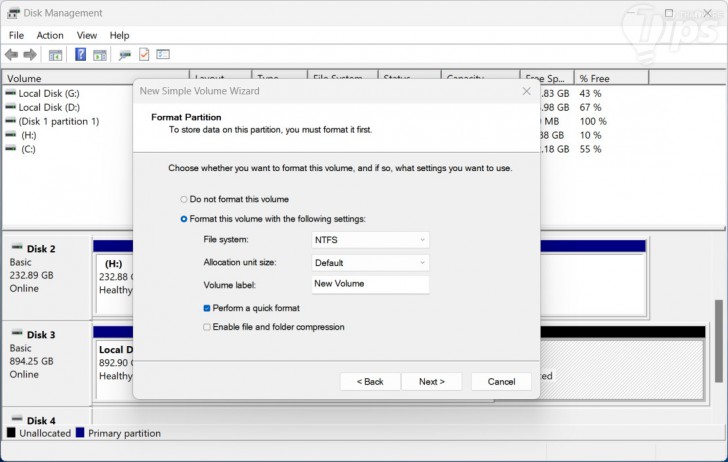Image resolution: width=728 pixels, height=462 pixels.
Task: Click the blue Primary partition legend swatch
Action: pos(80,433)
